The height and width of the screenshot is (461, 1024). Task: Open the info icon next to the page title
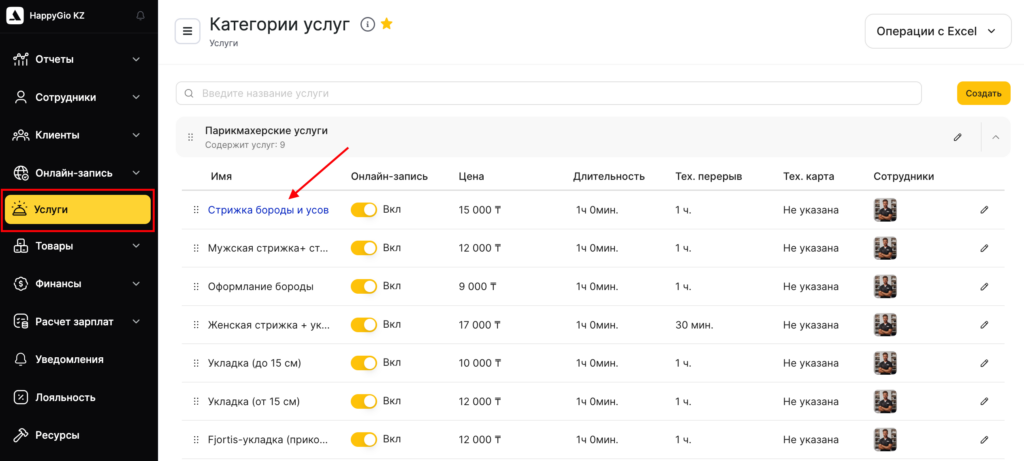[367, 25]
